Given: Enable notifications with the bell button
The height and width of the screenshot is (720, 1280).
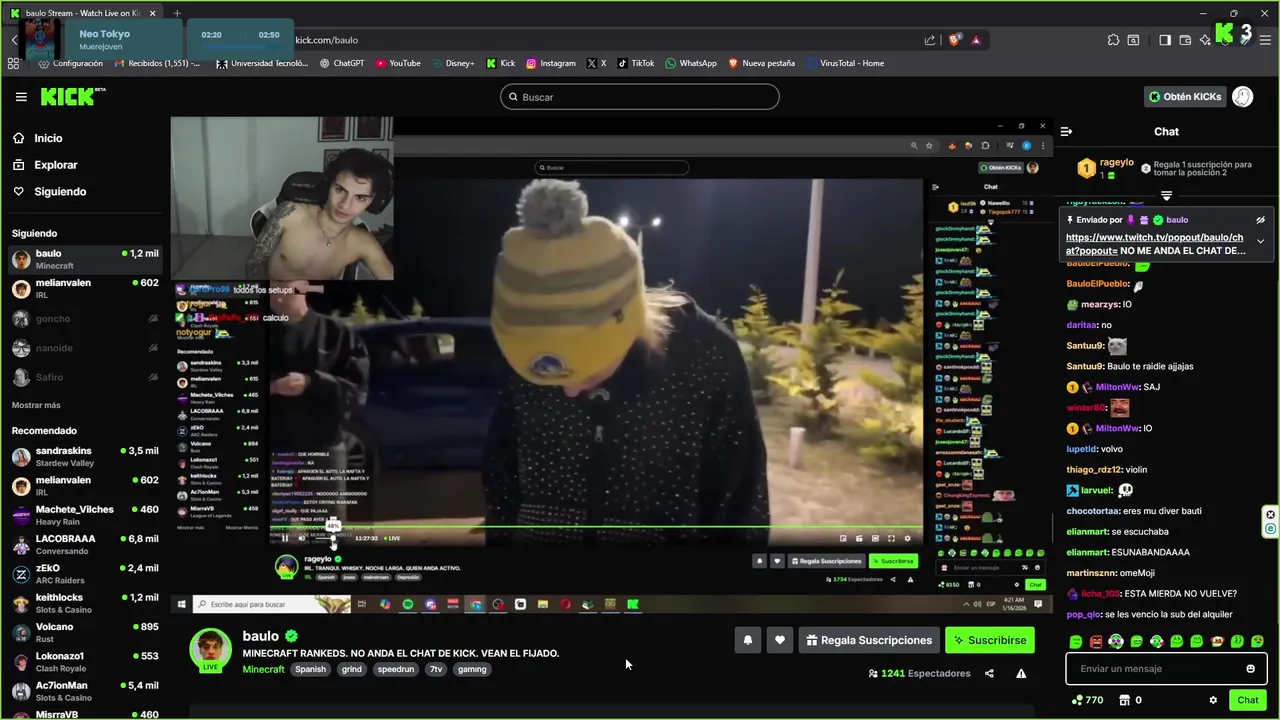Looking at the screenshot, I should [x=748, y=640].
